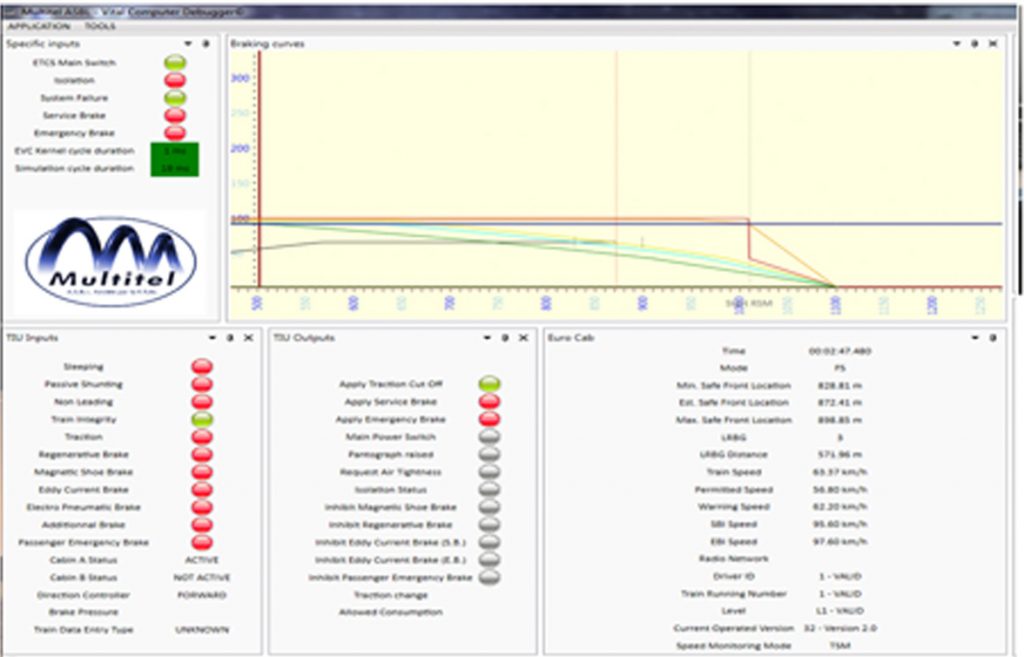Click the Train Integrity green indicator
1024x657 pixels.
(x=202, y=419)
